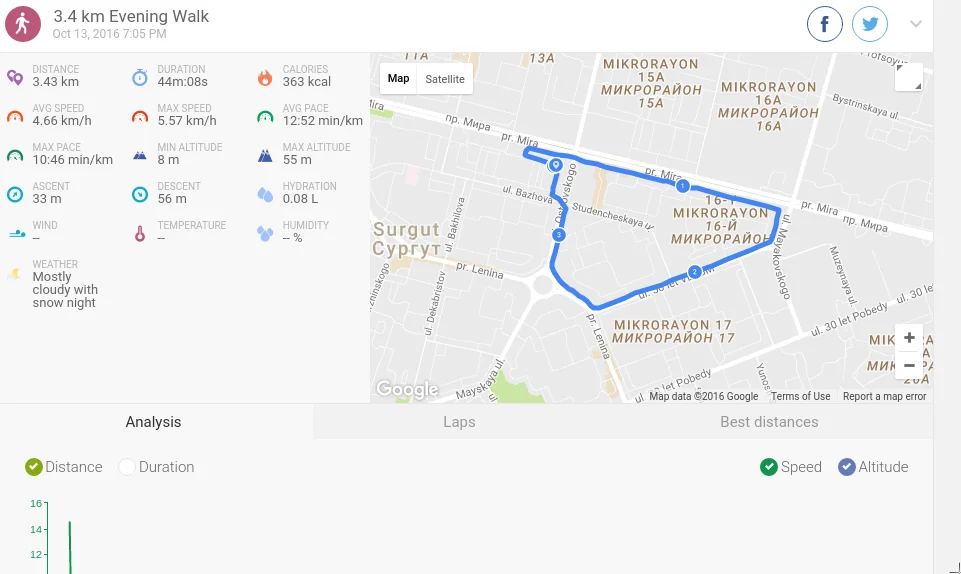
Task: Click the walking activity icon
Action: [x=23, y=24]
